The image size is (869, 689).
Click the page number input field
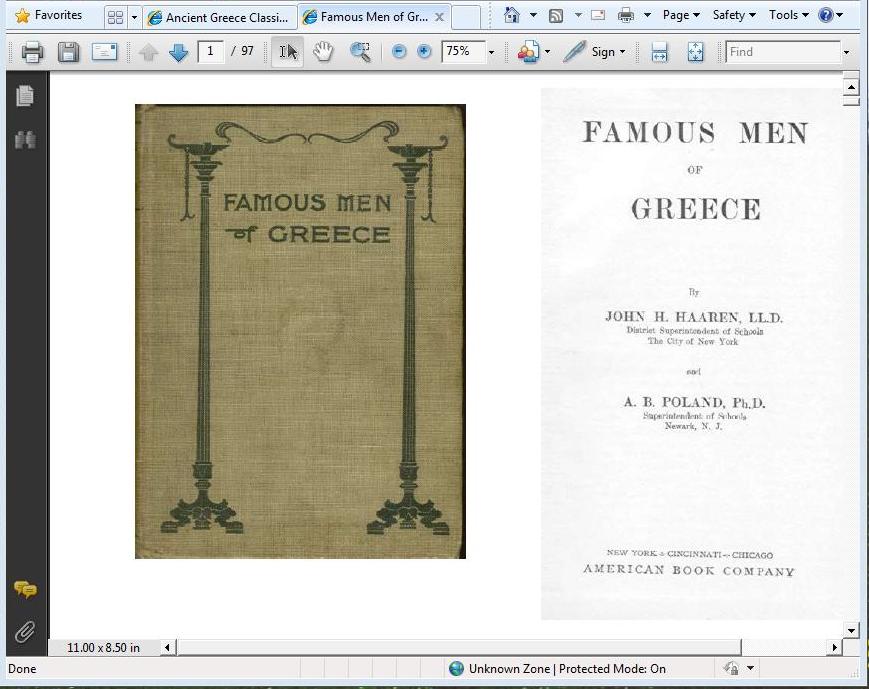(211, 51)
